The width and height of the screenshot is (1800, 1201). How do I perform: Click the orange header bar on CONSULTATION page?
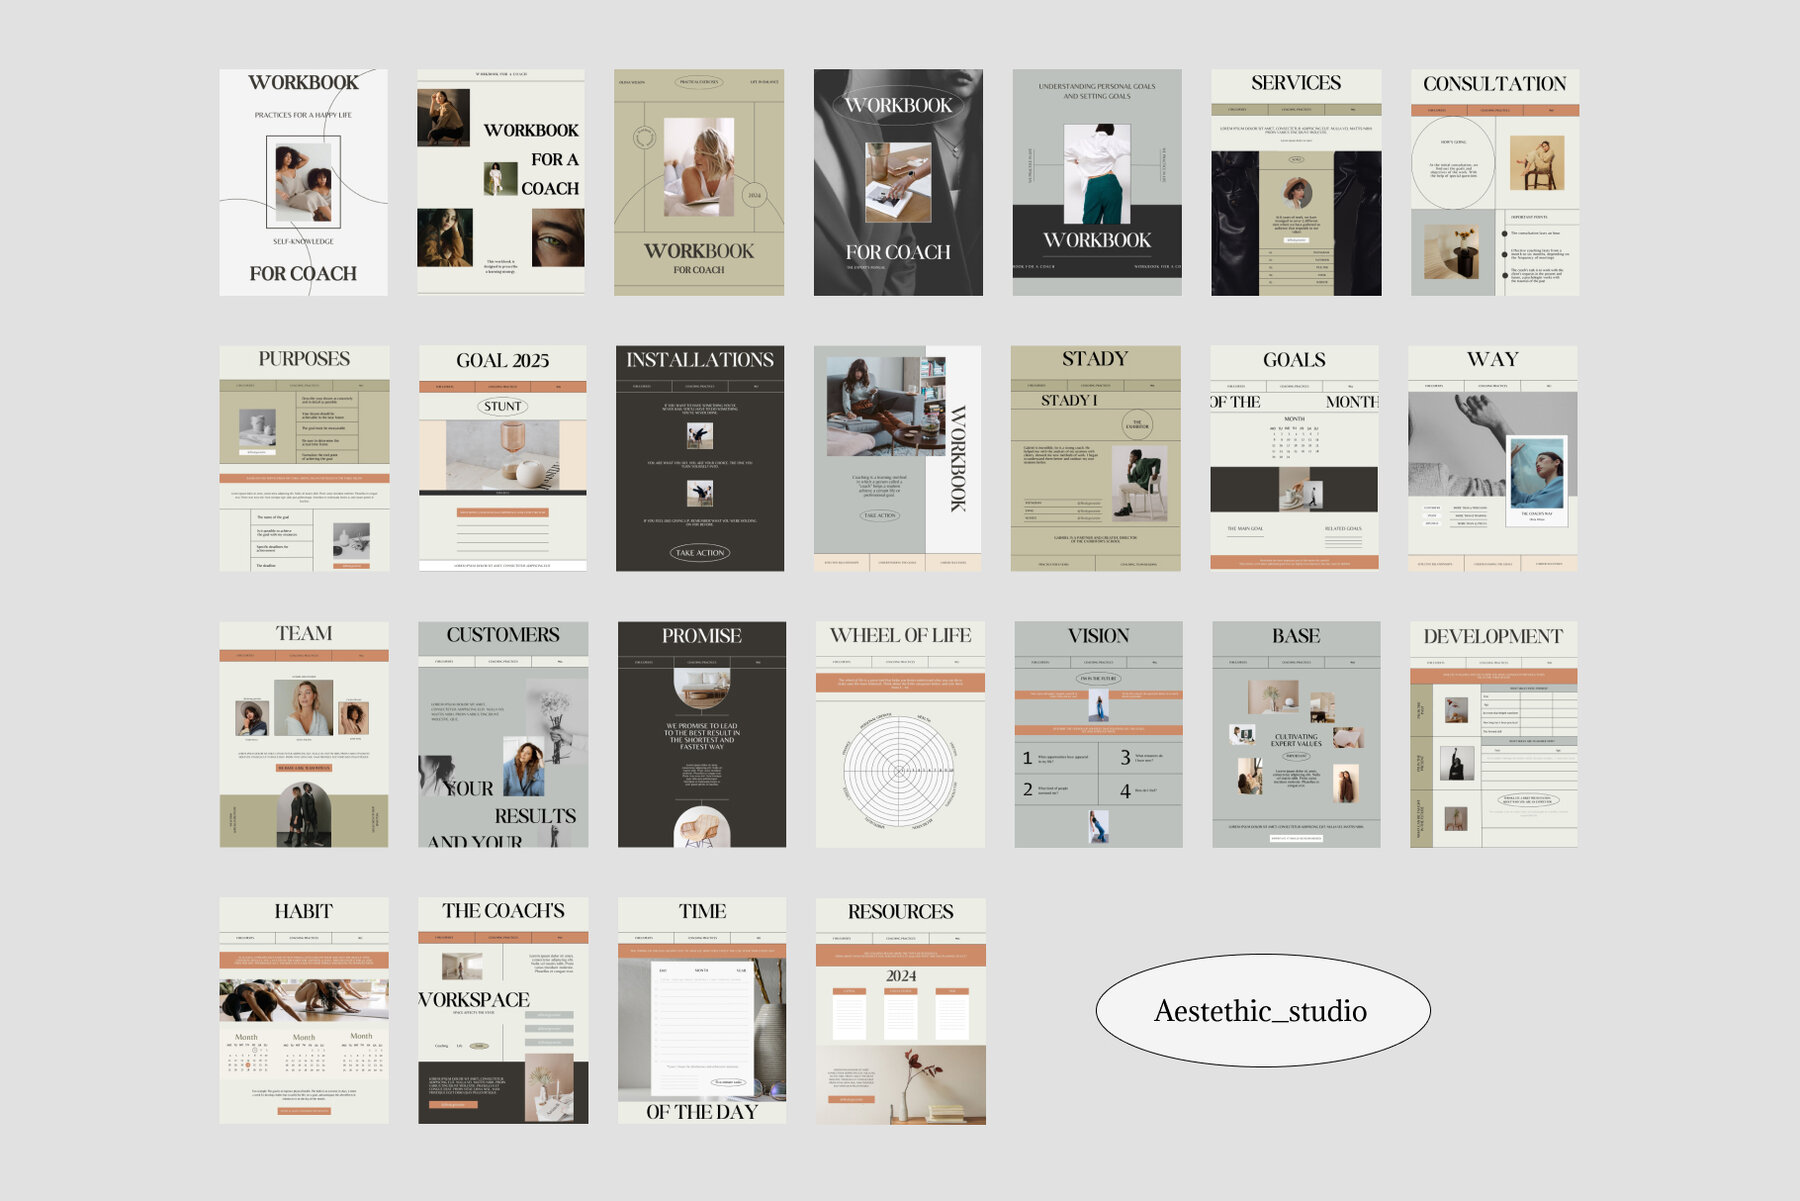pos(1495,110)
